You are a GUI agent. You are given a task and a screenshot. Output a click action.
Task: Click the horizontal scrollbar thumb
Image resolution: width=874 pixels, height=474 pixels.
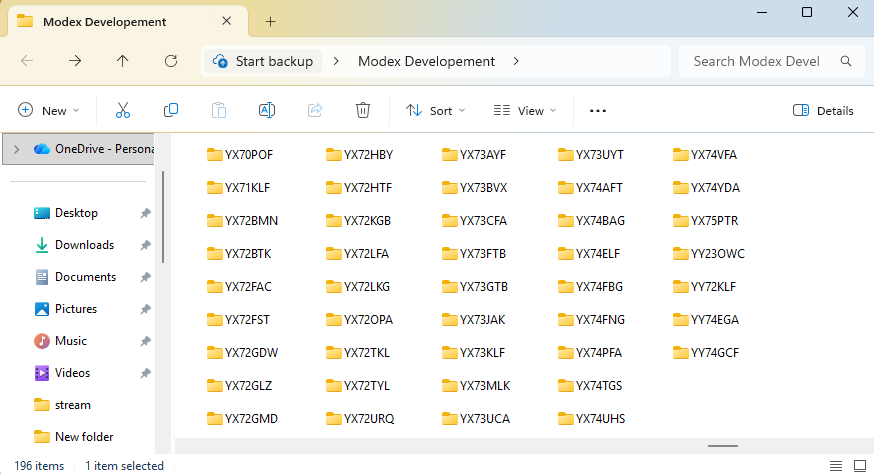pyautogui.click(x=723, y=446)
